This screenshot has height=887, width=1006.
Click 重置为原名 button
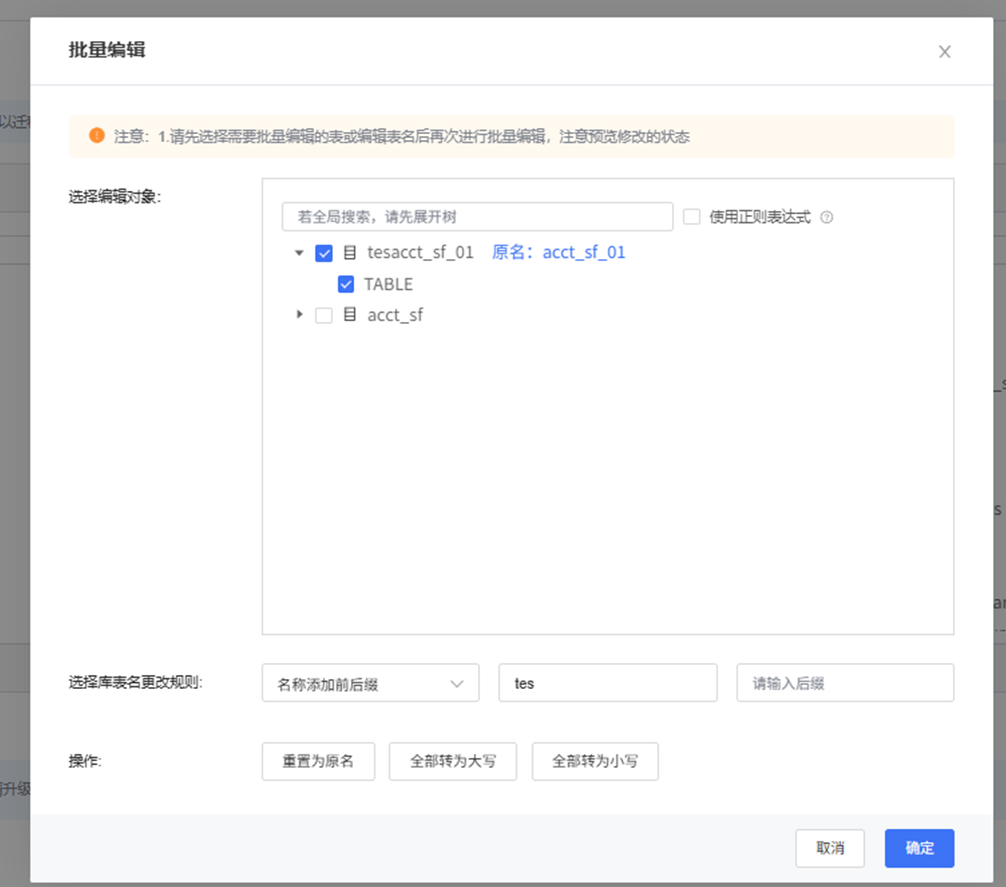(x=318, y=761)
